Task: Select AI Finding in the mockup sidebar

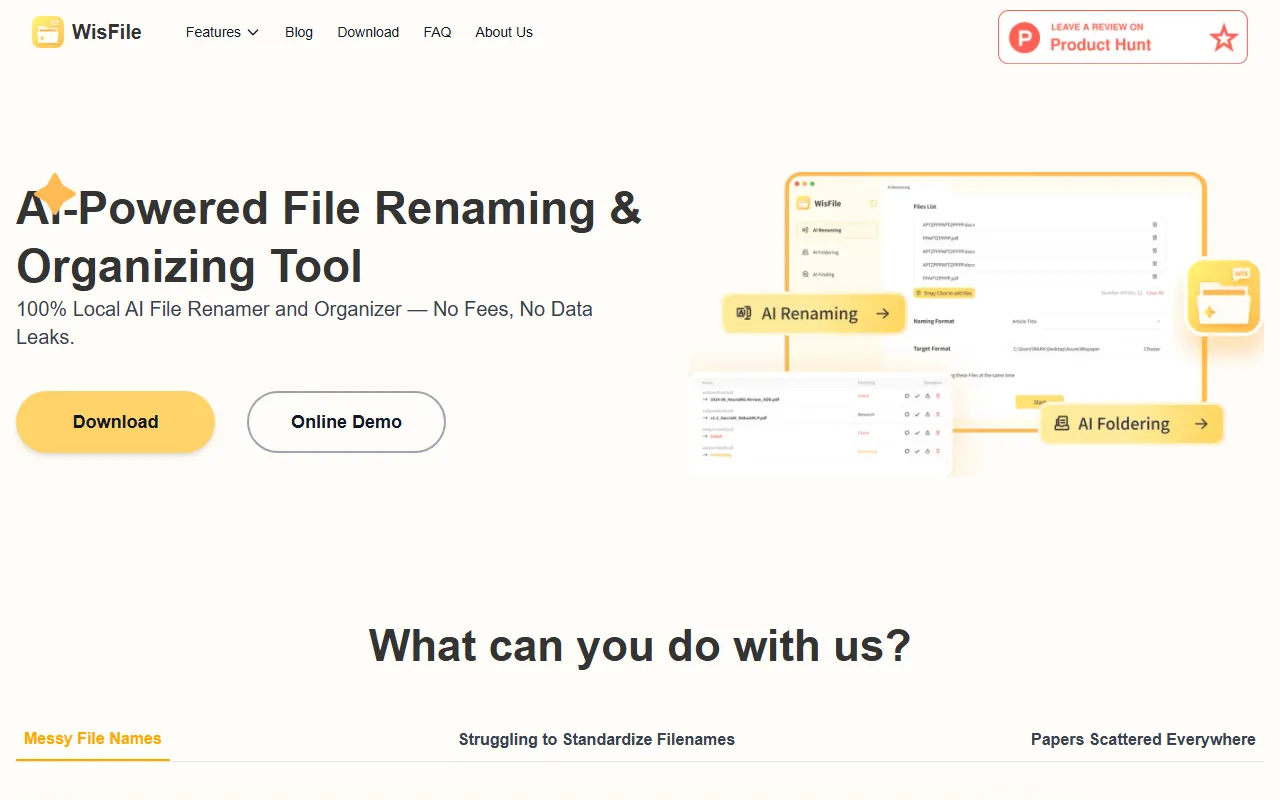Action: tap(825, 274)
